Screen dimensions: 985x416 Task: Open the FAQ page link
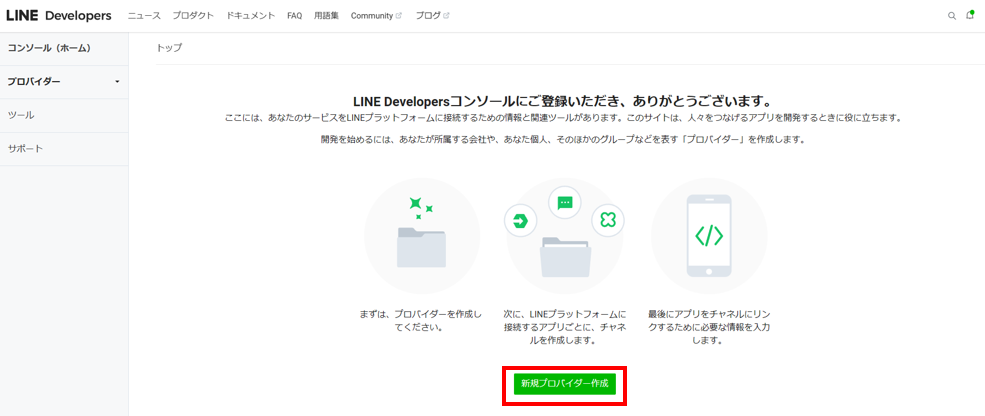294,16
